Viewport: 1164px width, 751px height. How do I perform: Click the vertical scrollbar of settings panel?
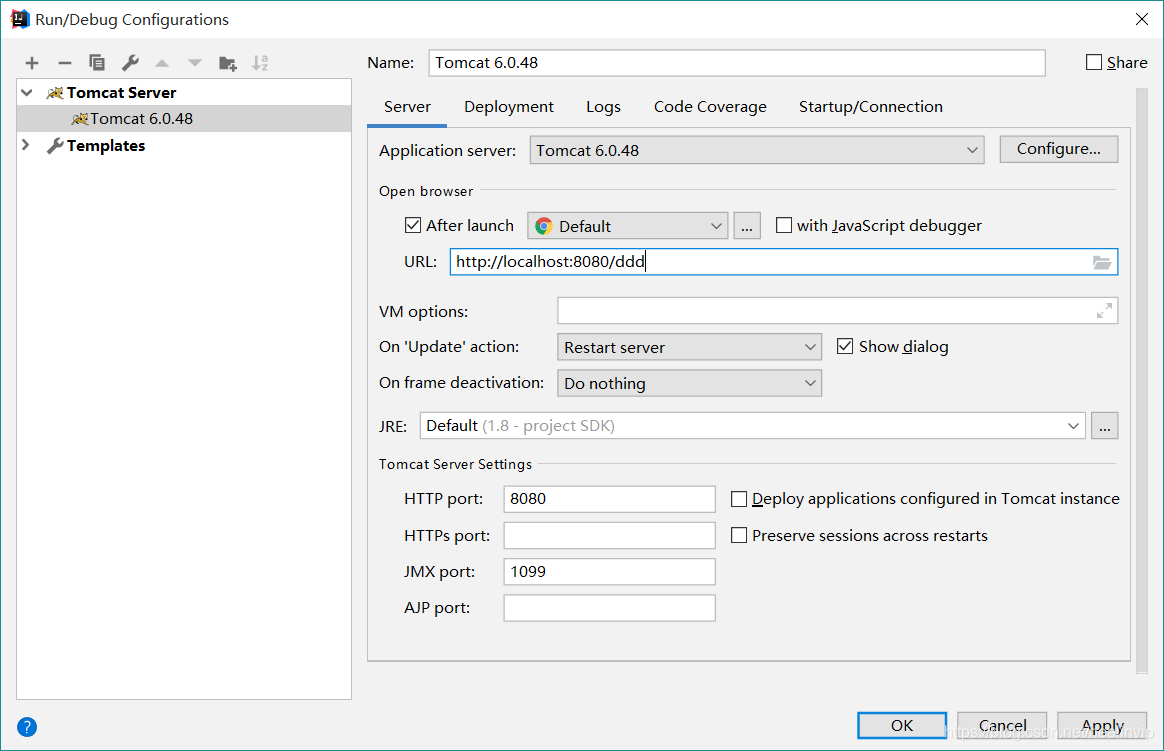pyautogui.click(x=1142, y=380)
